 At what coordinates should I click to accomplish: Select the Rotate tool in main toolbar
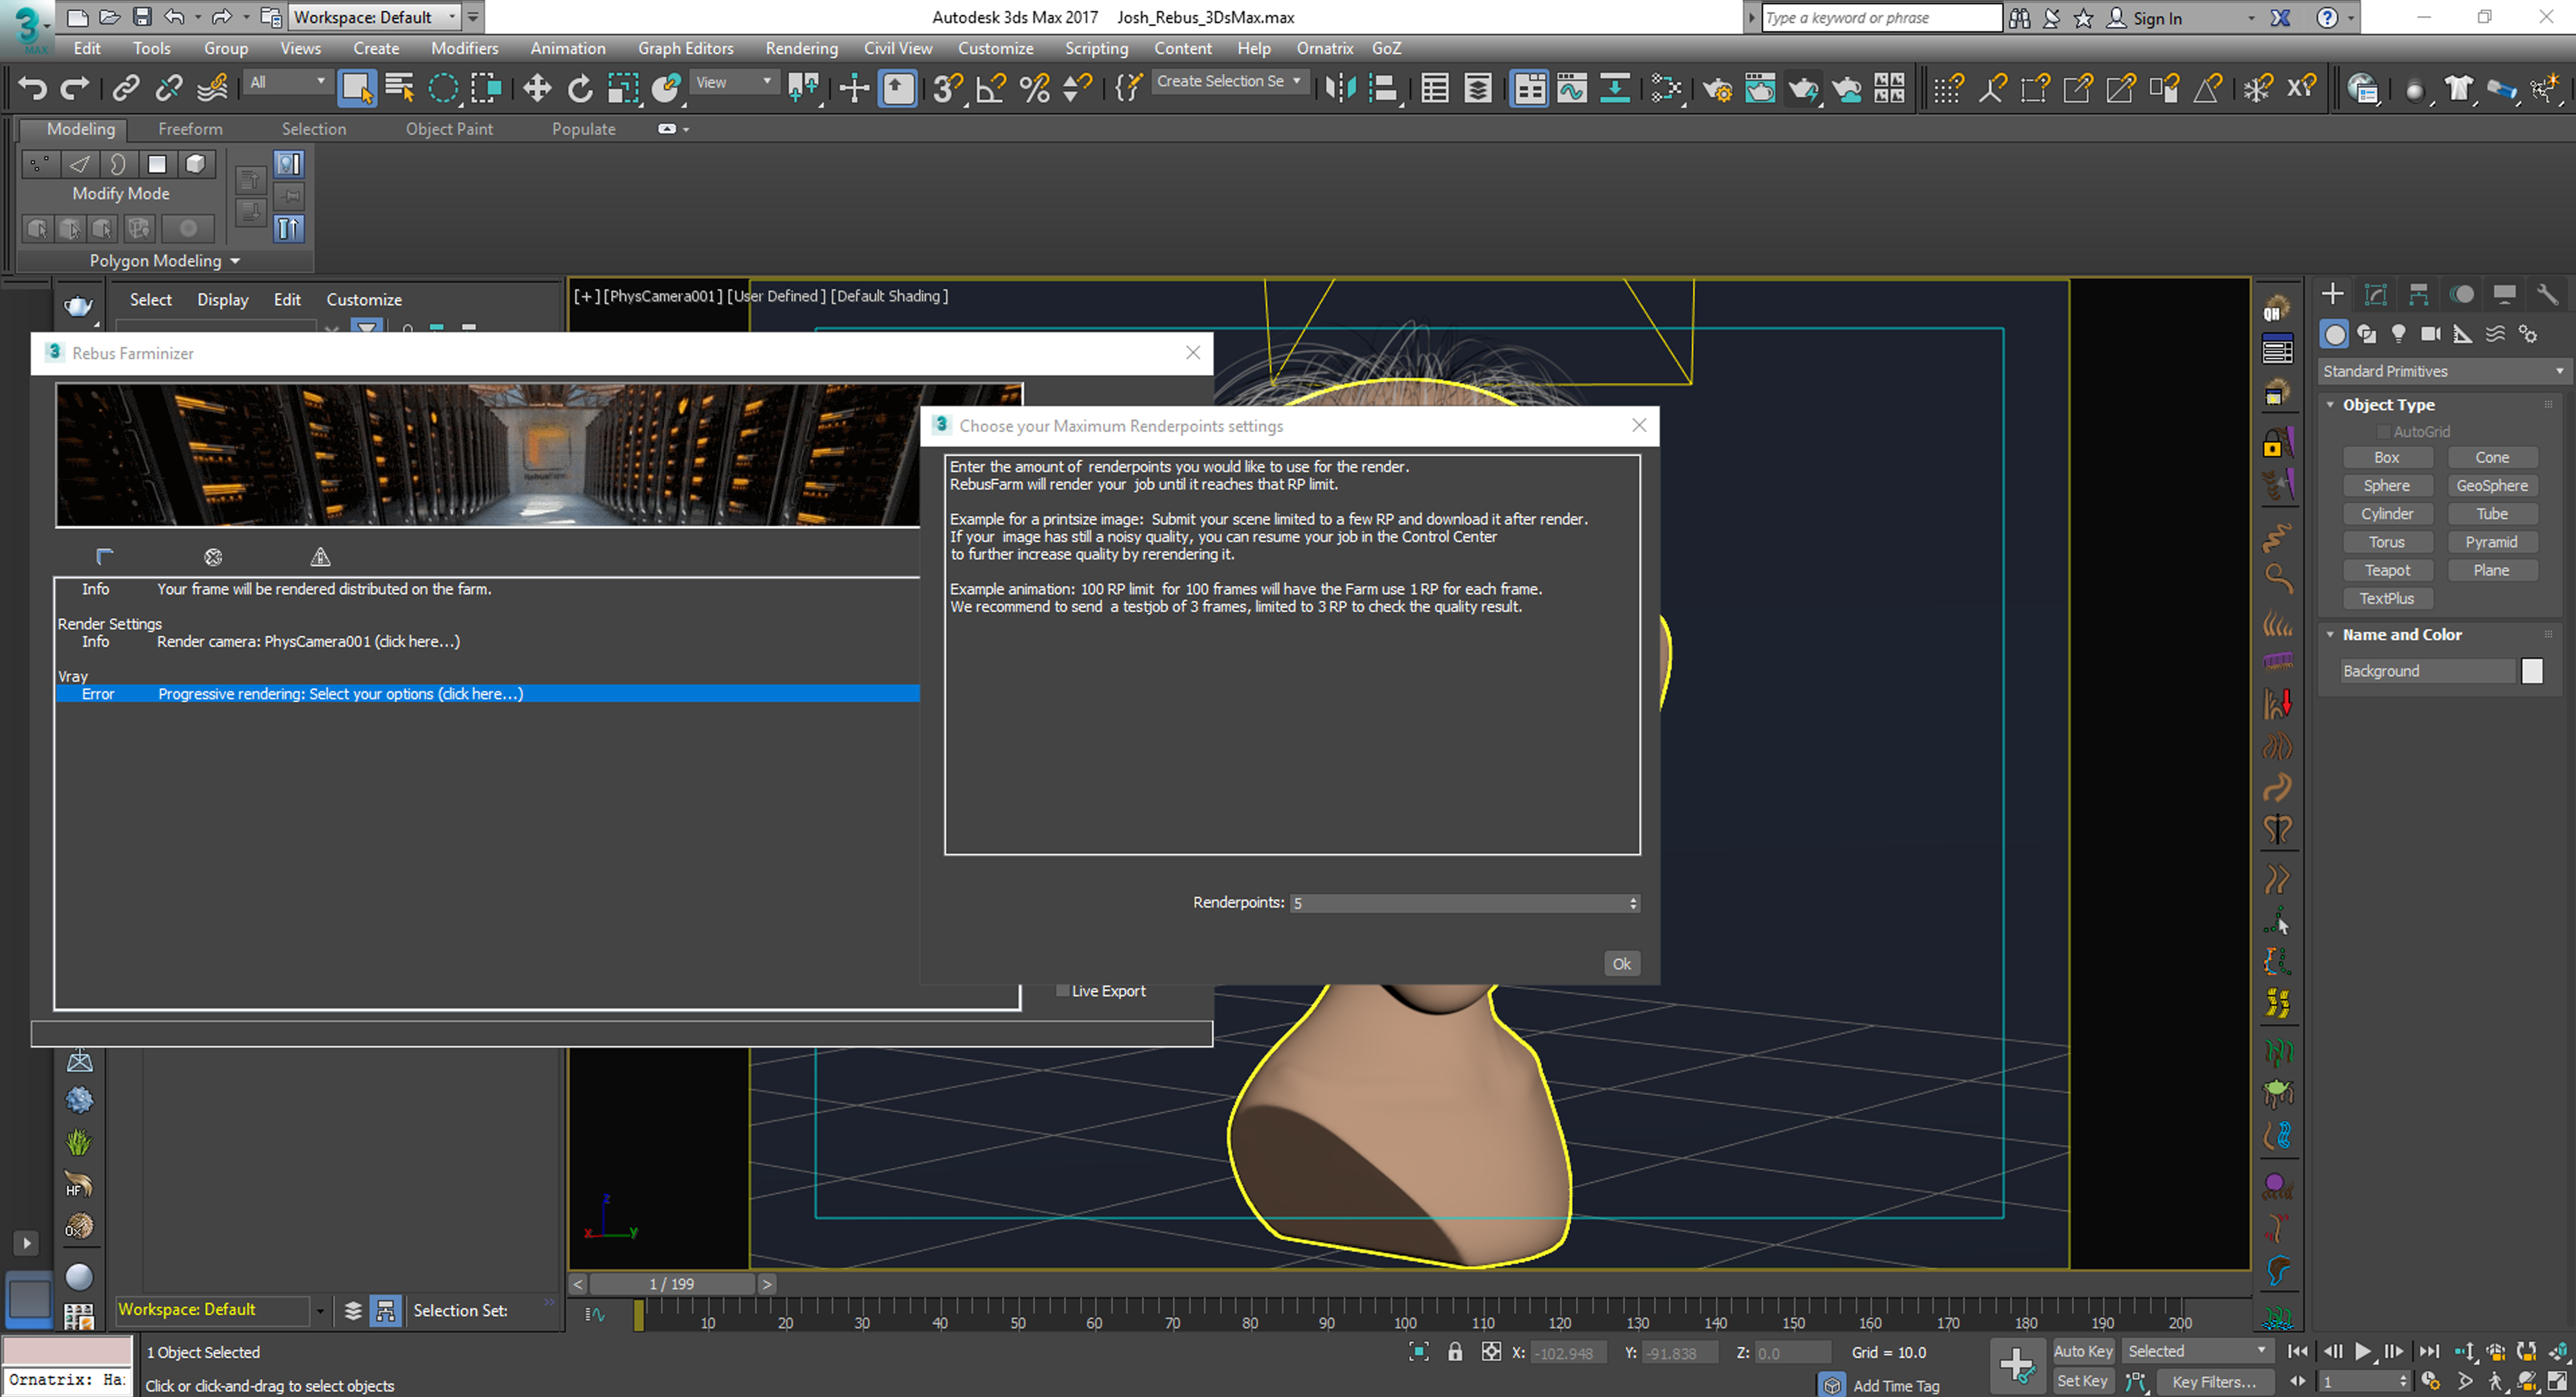coord(580,88)
